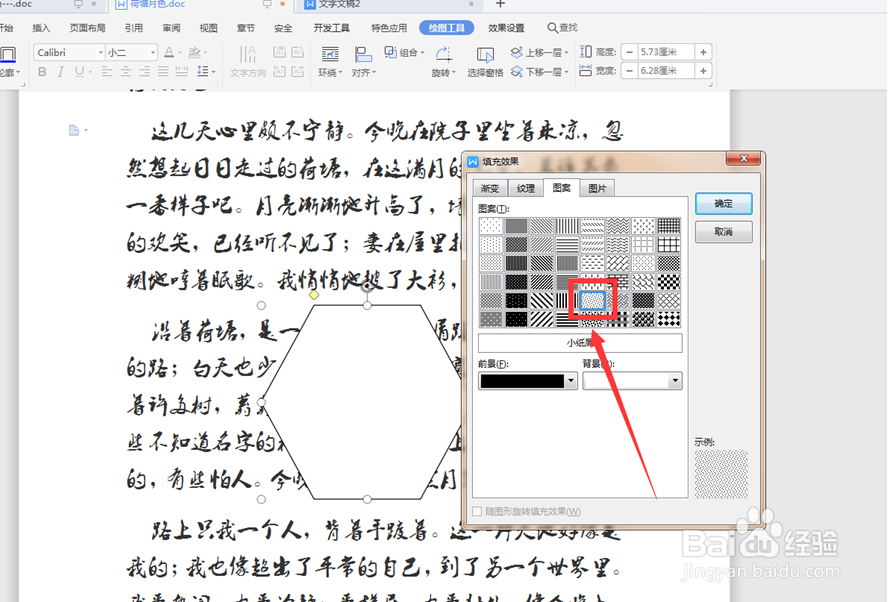
Task: Select the highlighted 小纸屑 pattern swatch
Action: [x=593, y=300]
